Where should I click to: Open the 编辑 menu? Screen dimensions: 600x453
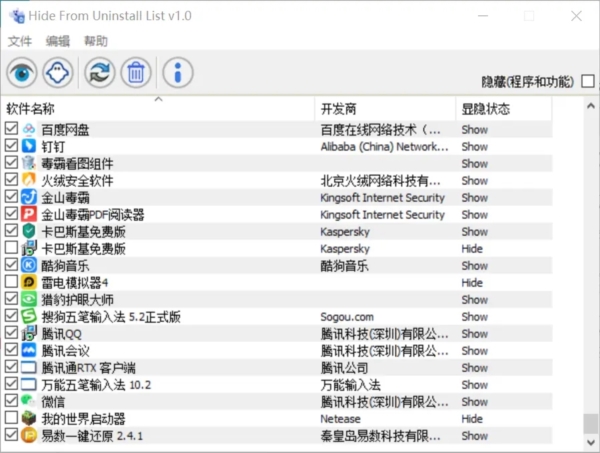click(x=58, y=41)
